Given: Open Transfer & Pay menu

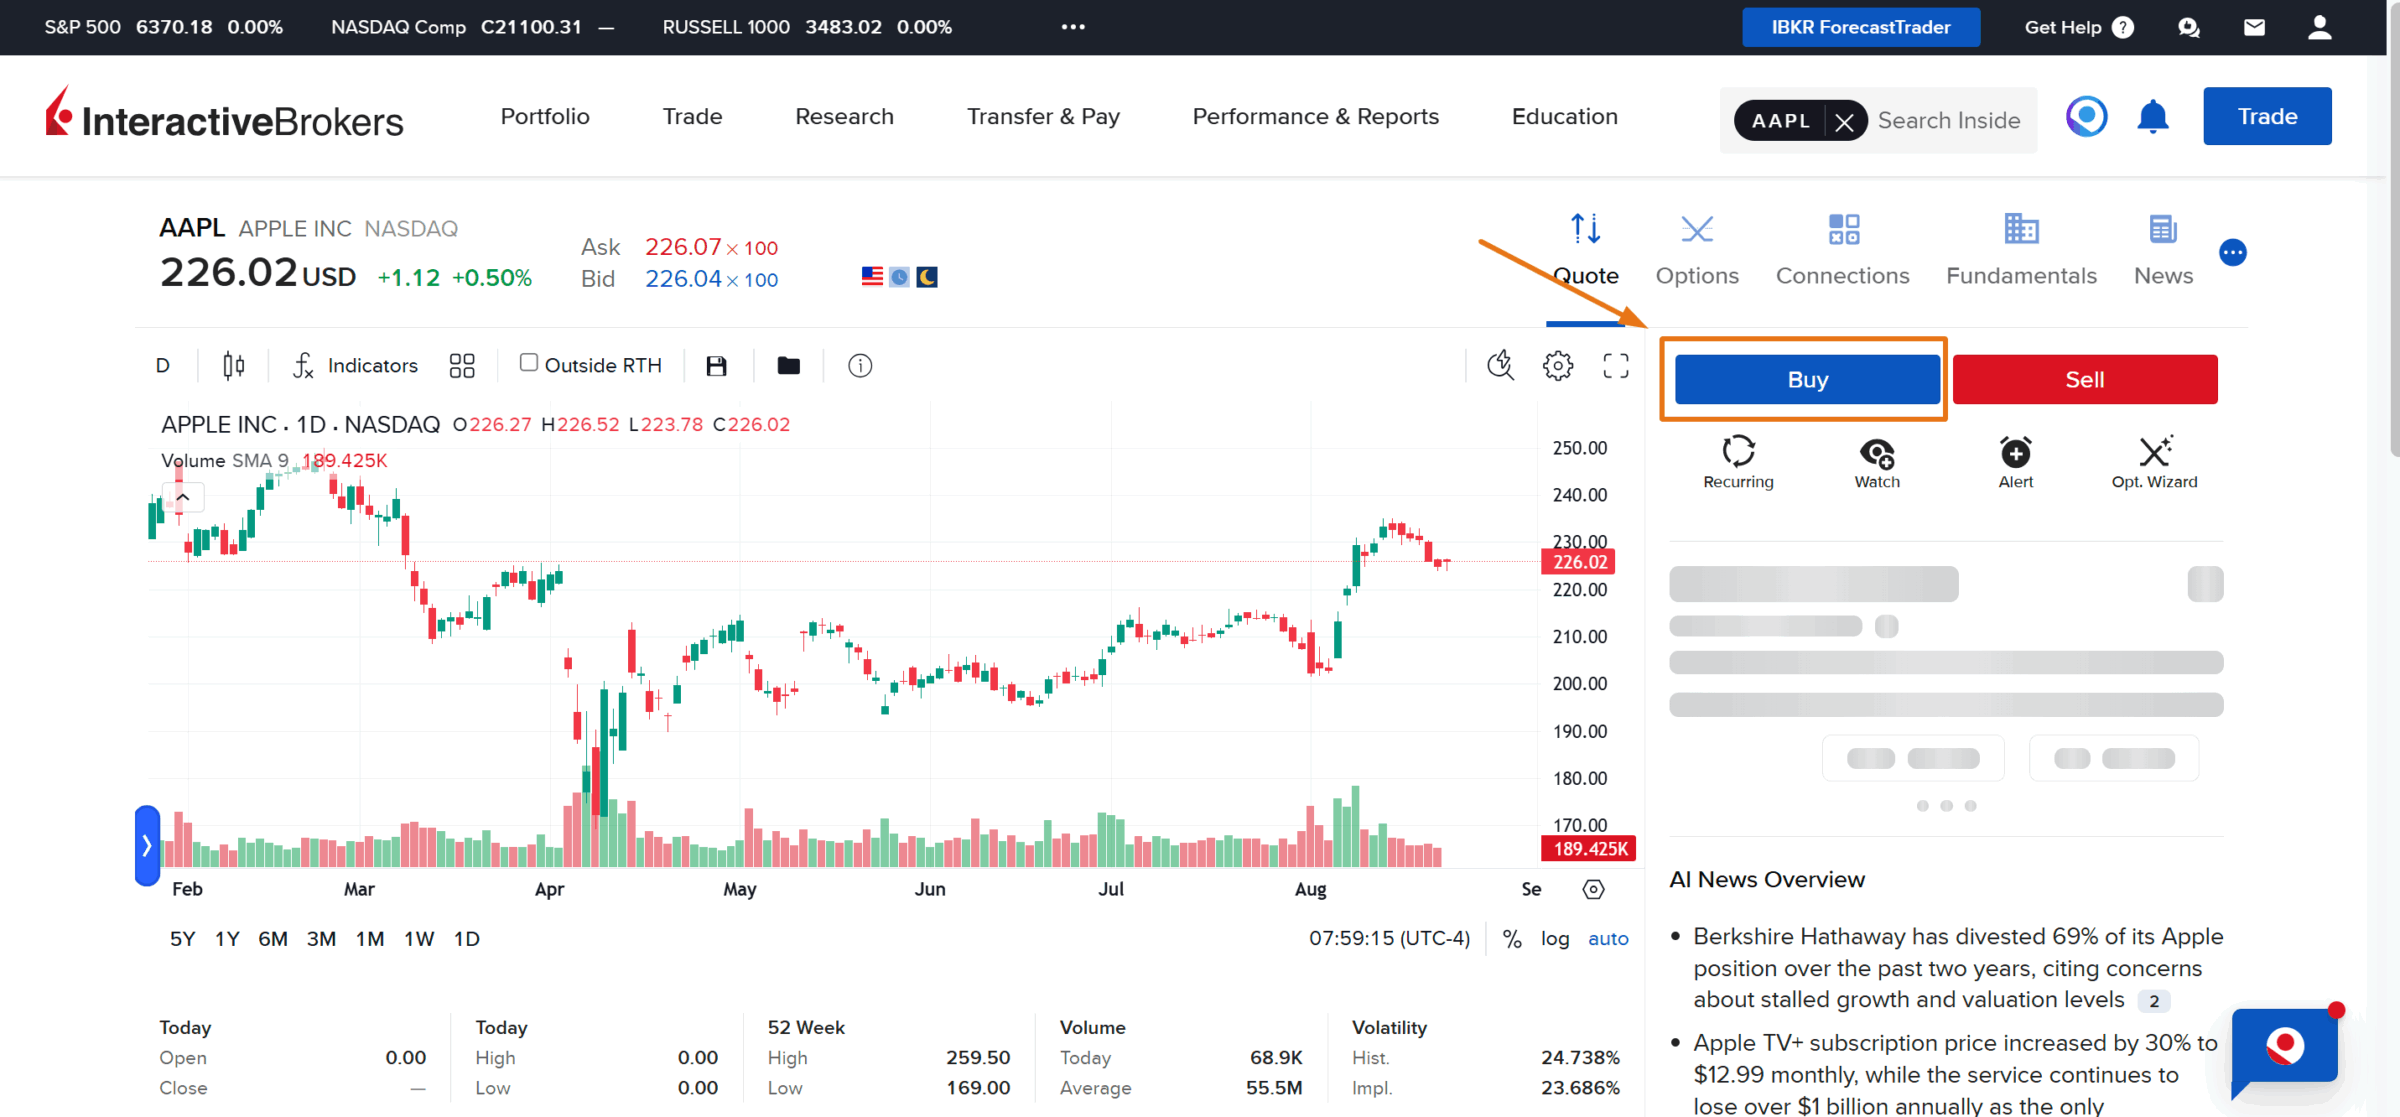Looking at the screenshot, I should pos(1043,117).
